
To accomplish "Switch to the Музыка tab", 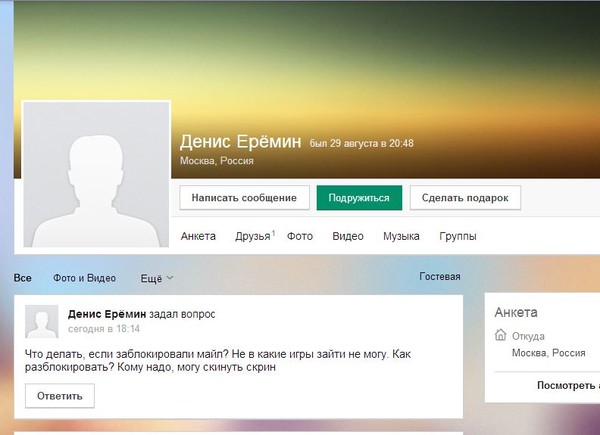I will coord(401,236).
